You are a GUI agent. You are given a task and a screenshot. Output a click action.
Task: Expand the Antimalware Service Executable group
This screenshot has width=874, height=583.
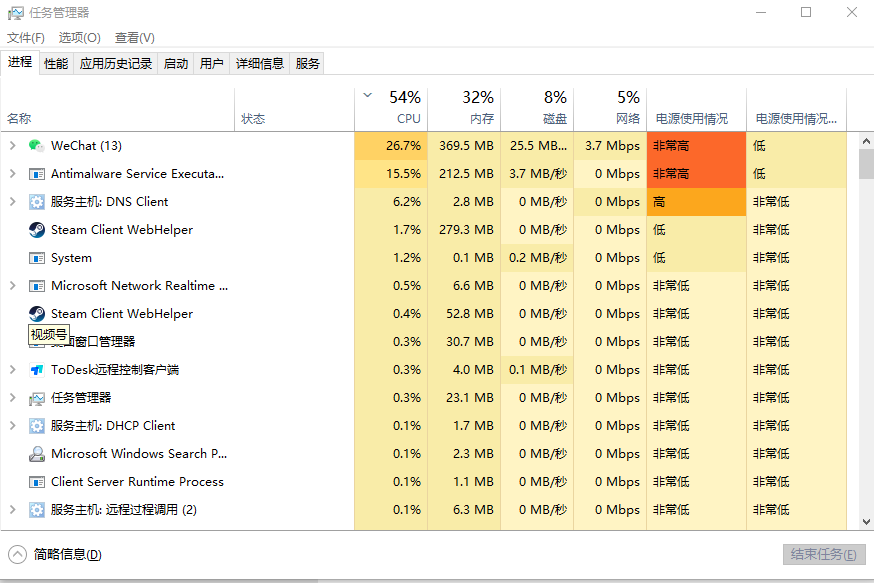click(x=12, y=174)
